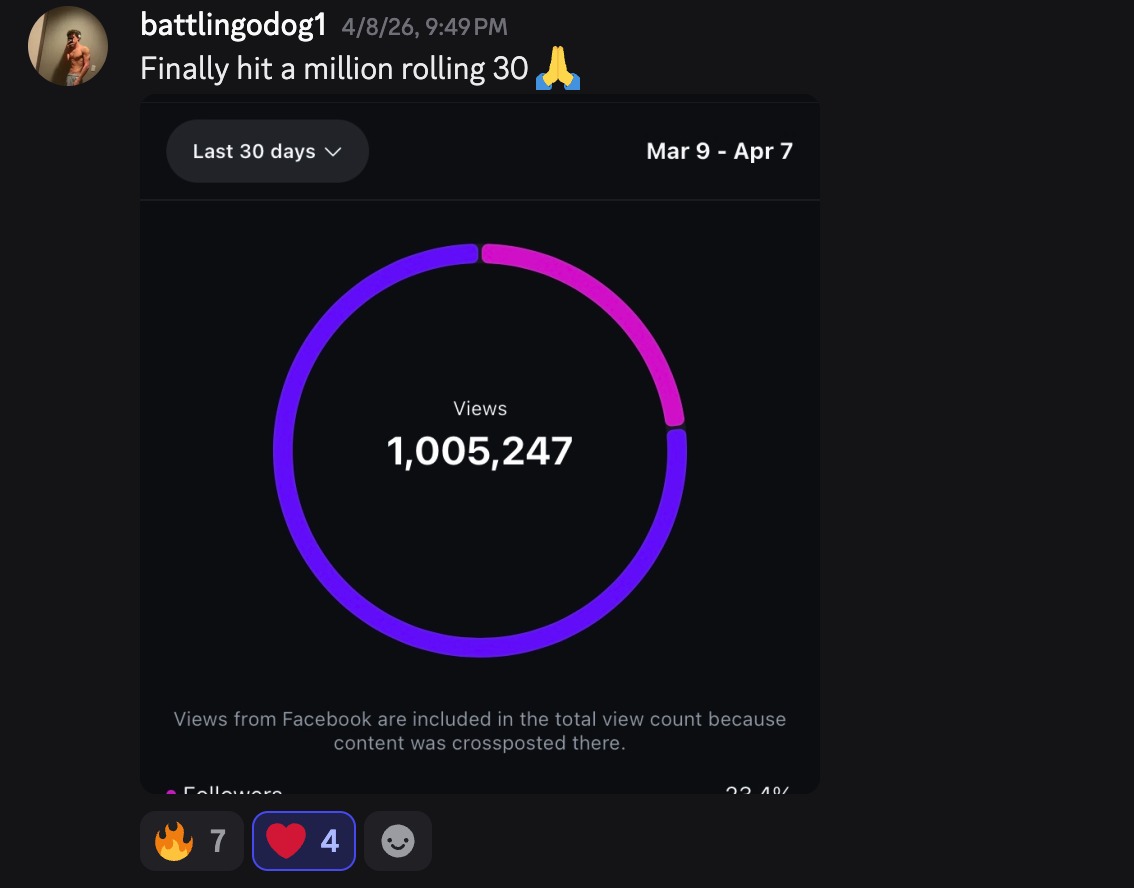
Task: Open battlingodog1's profile avatar
Action: click(68, 46)
